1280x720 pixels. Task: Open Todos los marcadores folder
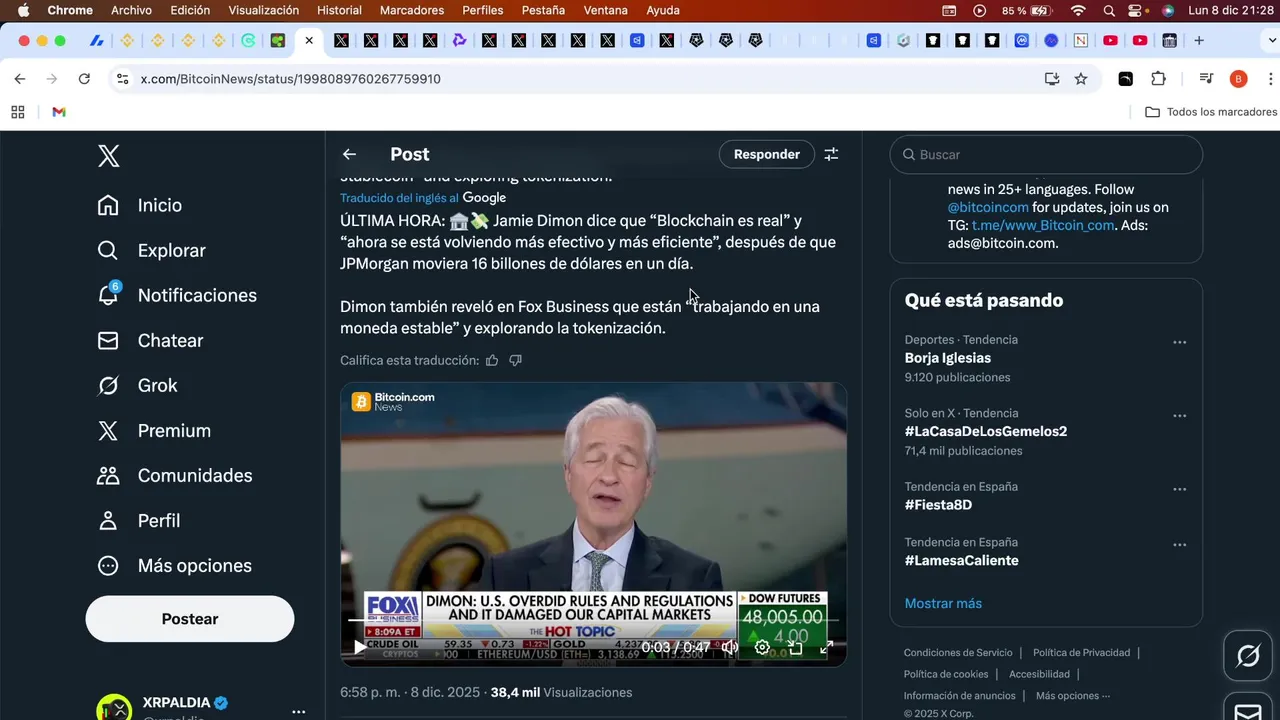pyautogui.click(x=1211, y=112)
